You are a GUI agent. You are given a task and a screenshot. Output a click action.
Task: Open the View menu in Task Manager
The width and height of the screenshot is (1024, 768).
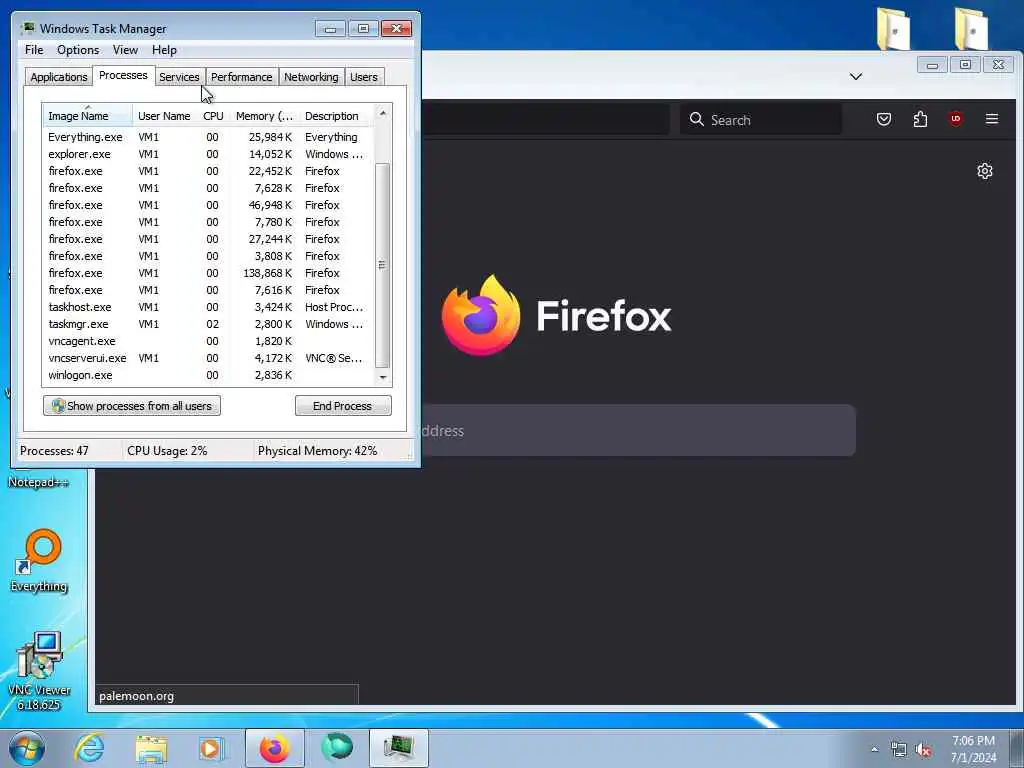tap(125, 50)
